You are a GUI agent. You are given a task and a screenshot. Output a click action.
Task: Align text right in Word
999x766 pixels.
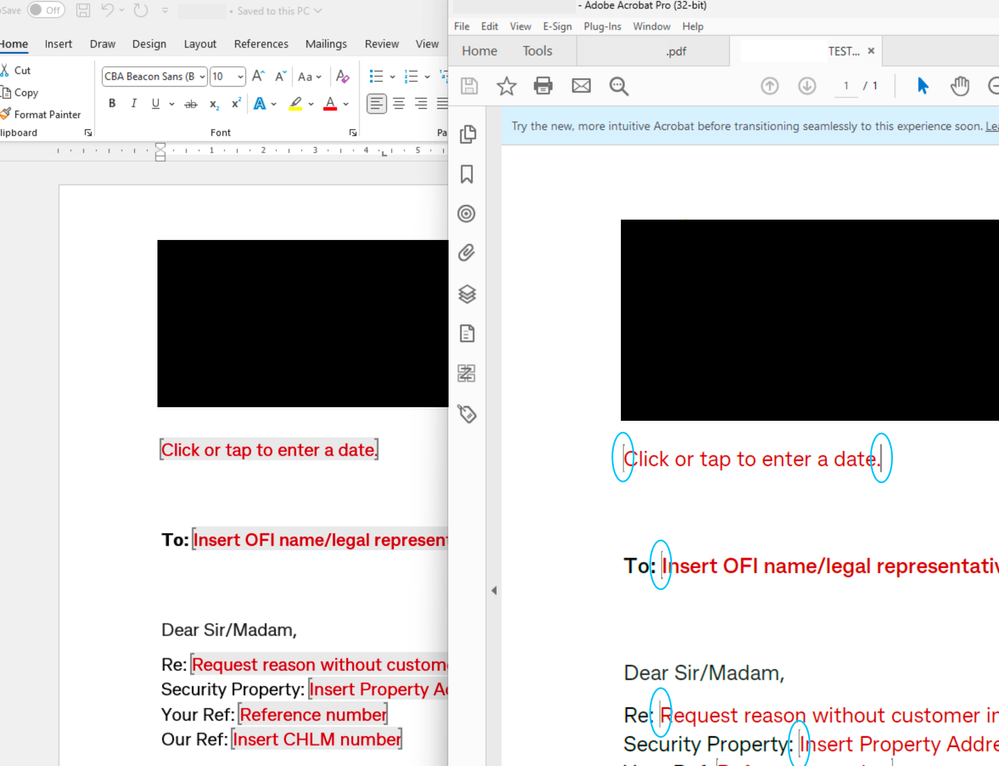tap(420, 103)
